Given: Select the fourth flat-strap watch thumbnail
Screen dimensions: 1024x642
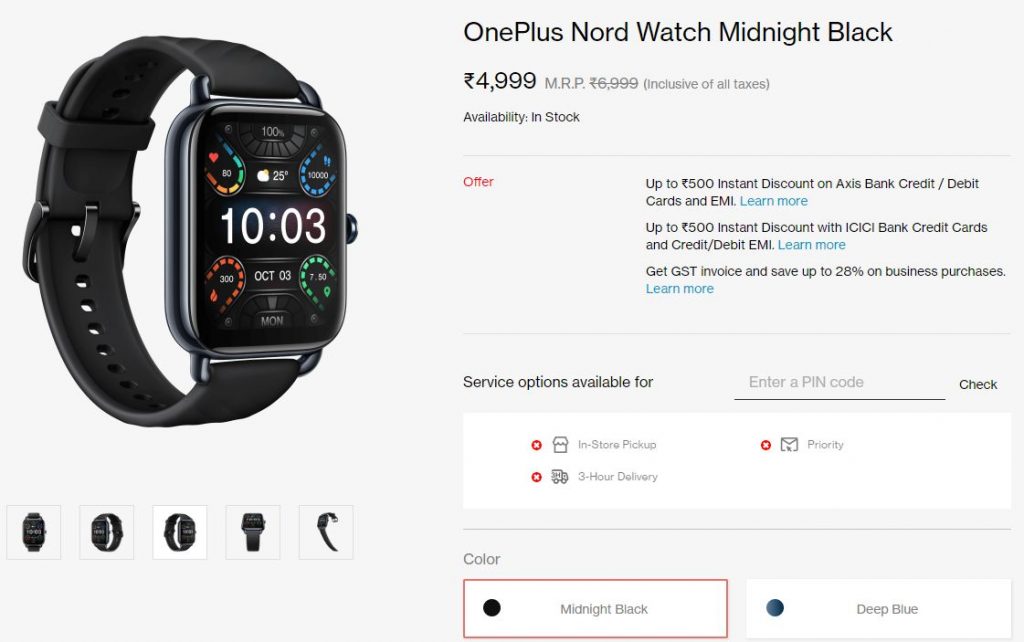Looking at the screenshot, I should coord(253,532).
